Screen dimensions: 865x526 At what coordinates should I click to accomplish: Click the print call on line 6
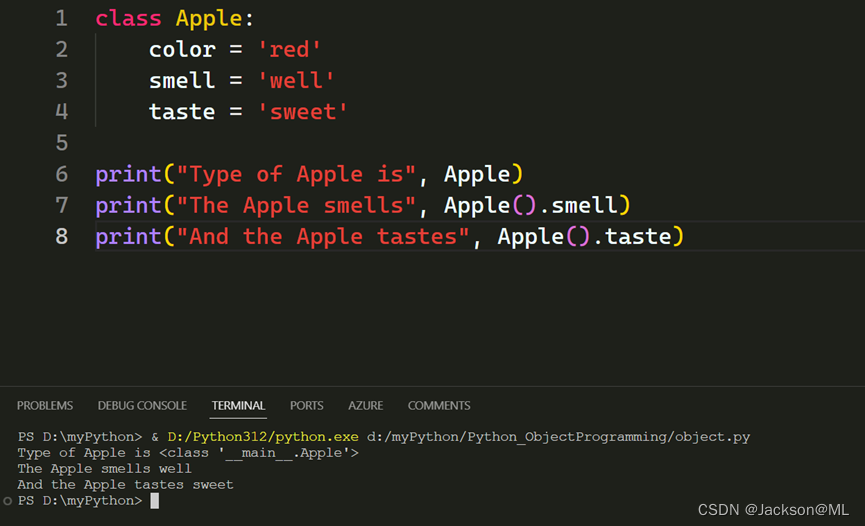coord(128,174)
